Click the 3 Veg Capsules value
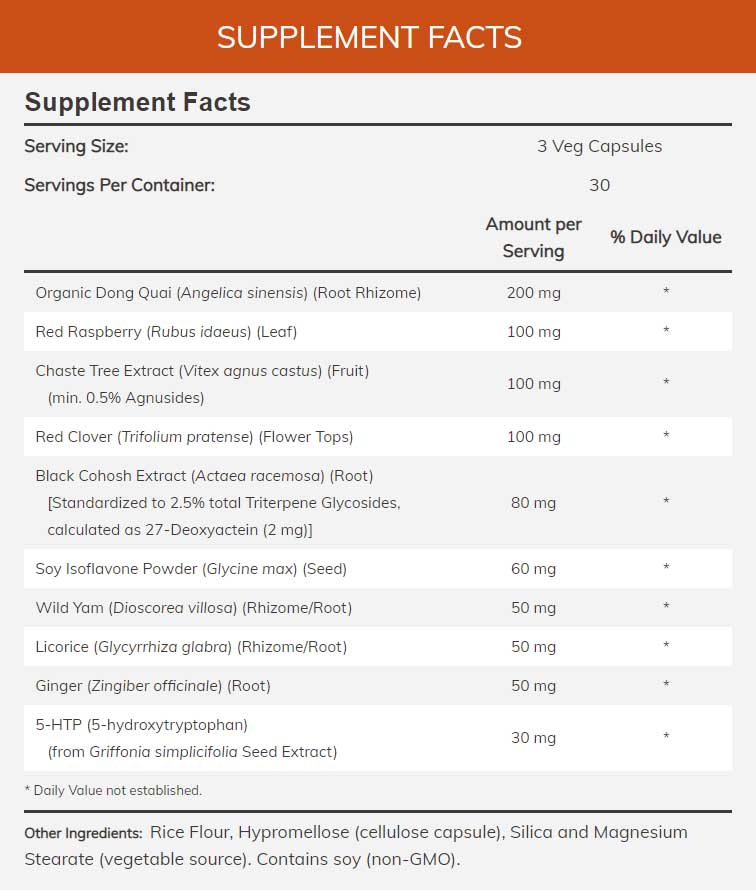756x890 pixels. [x=599, y=146]
